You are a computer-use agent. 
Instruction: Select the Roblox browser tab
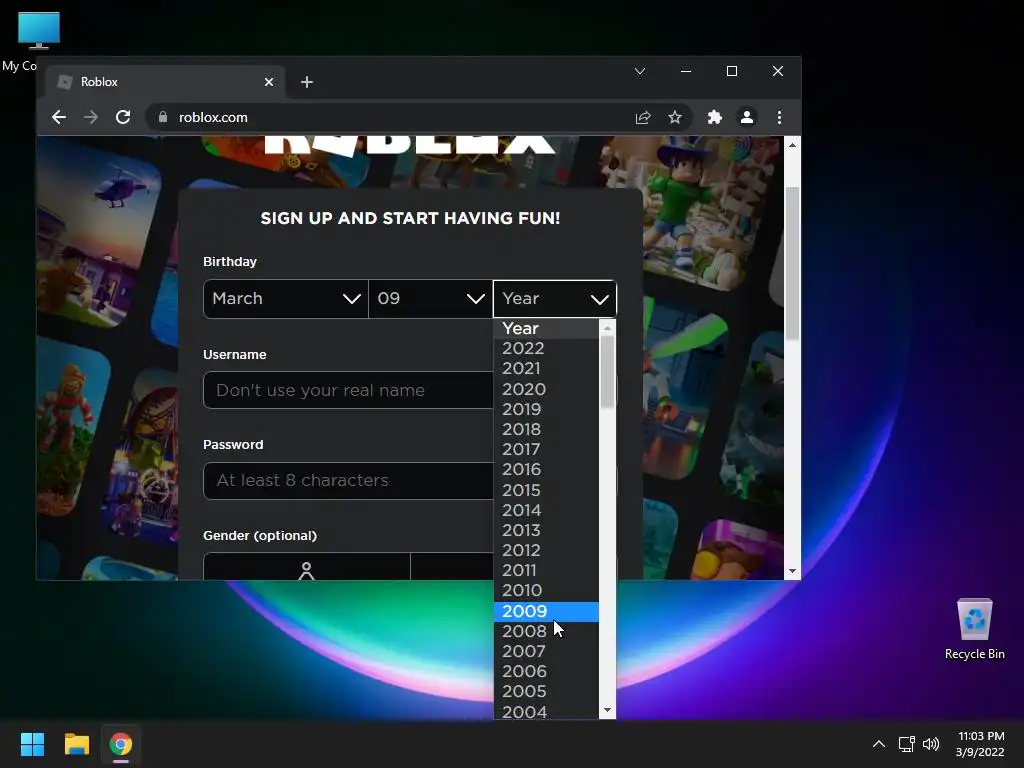(166, 82)
